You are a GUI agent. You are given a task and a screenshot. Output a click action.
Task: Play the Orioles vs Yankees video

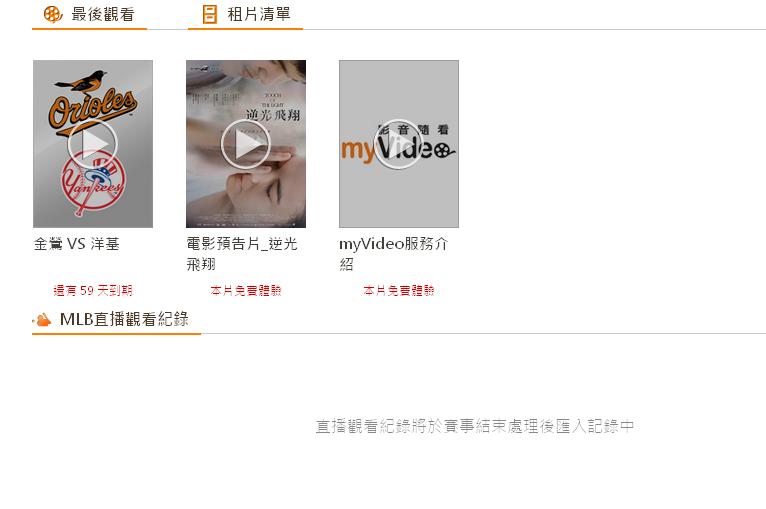92,144
